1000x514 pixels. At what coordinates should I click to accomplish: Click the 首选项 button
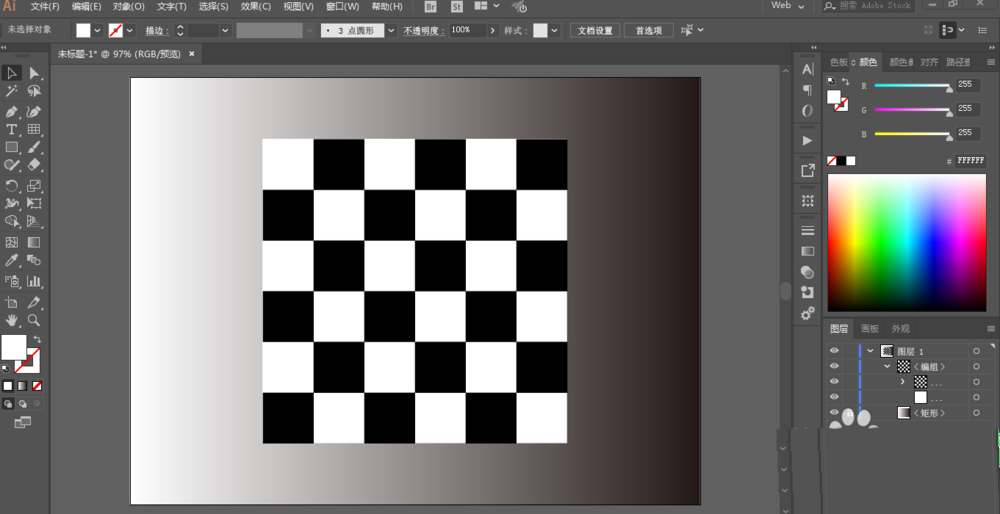coord(649,31)
